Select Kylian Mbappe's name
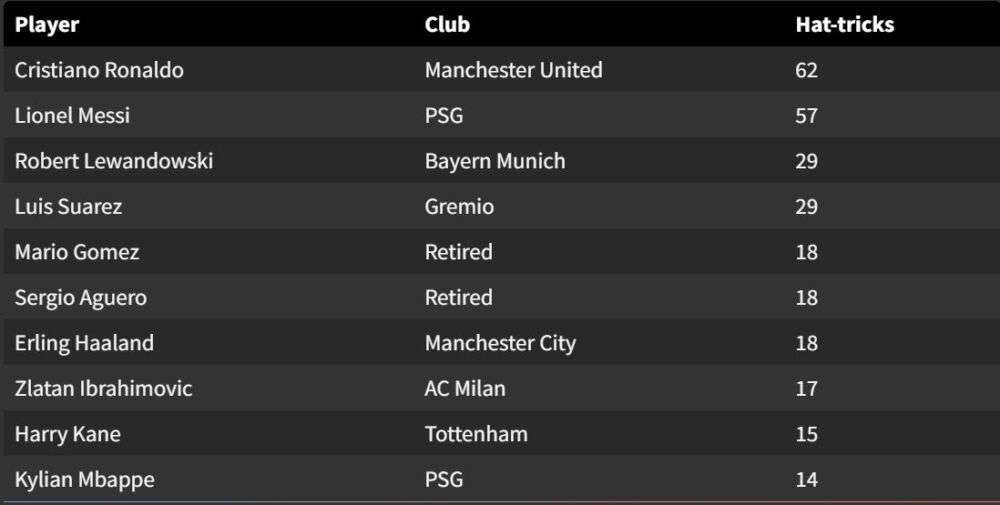The image size is (1000, 505). (x=85, y=480)
